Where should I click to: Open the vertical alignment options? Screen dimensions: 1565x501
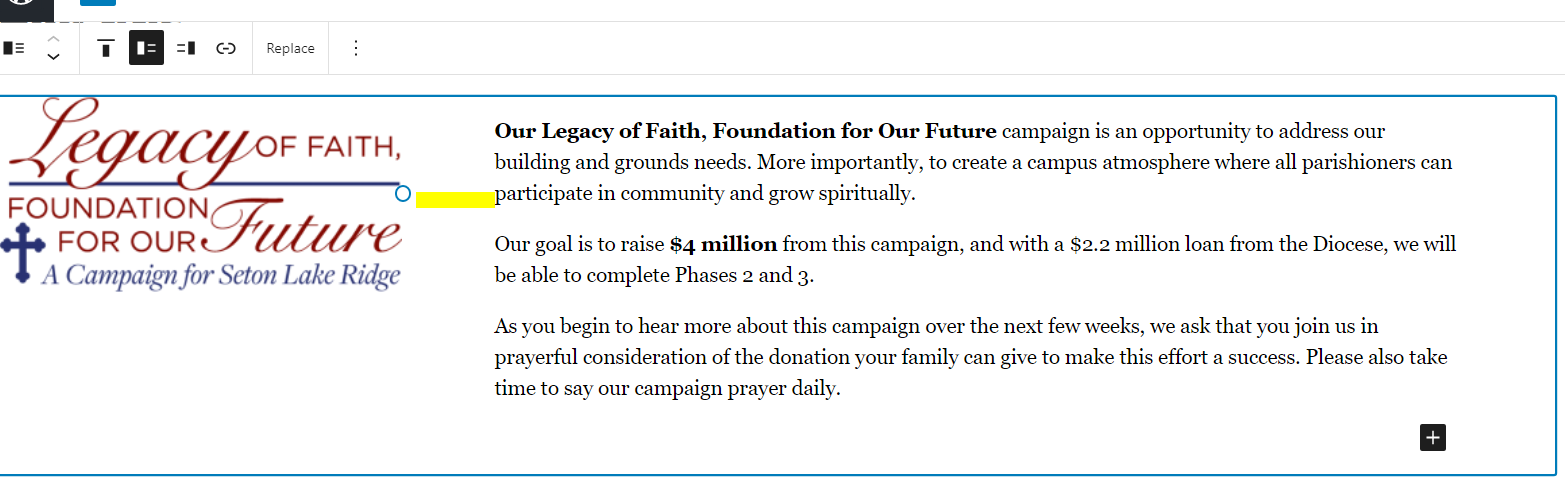click(x=106, y=48)
